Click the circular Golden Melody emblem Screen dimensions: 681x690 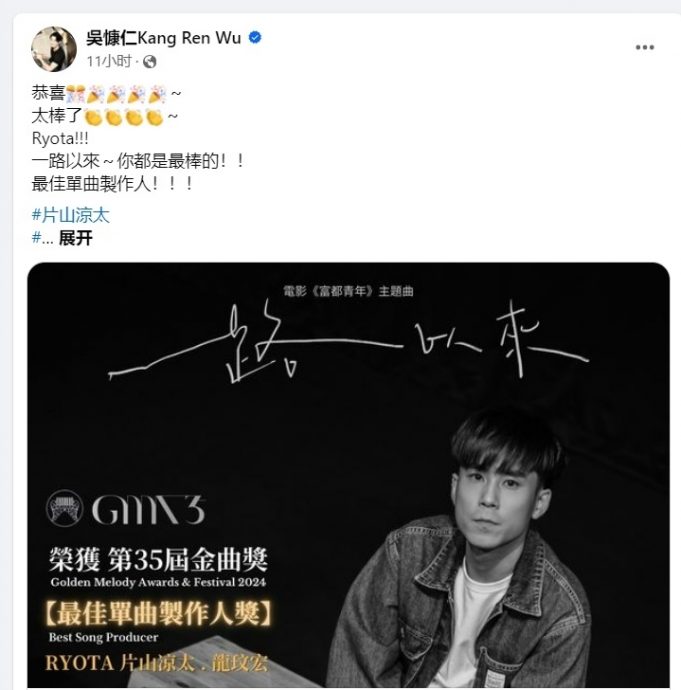(x=65, y=508)
